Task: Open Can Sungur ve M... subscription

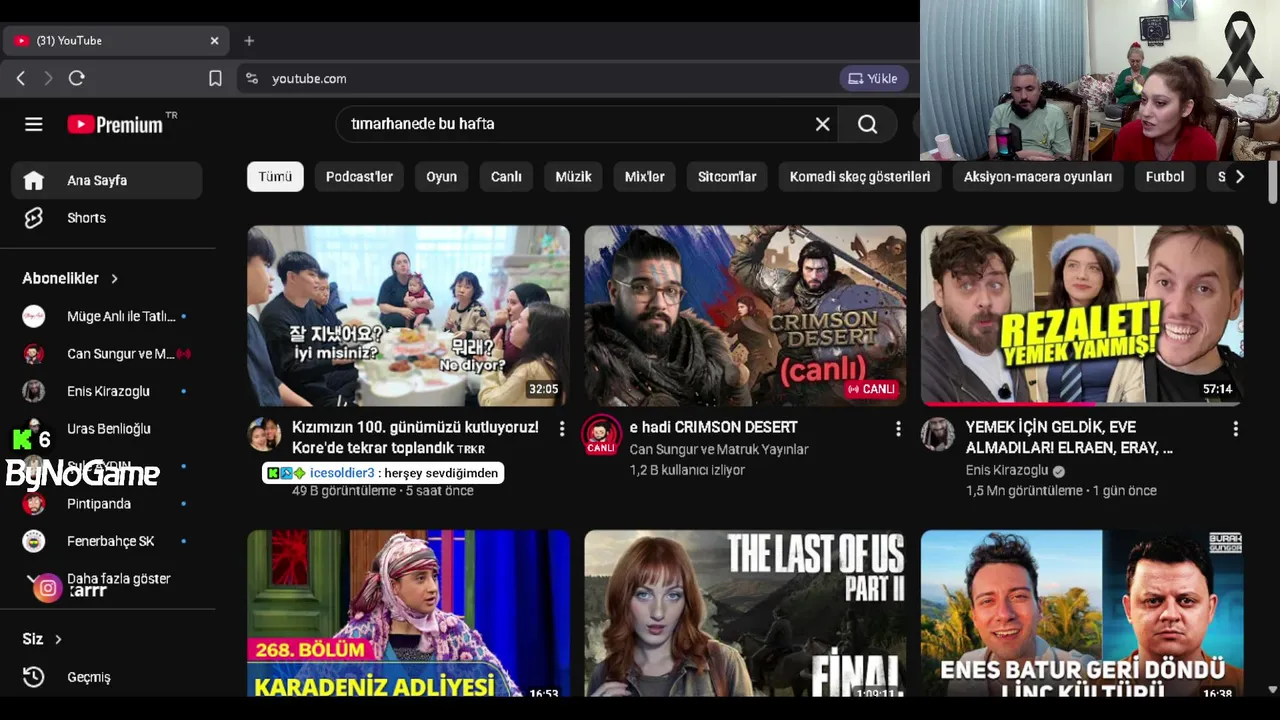Action: click(107, 354)
